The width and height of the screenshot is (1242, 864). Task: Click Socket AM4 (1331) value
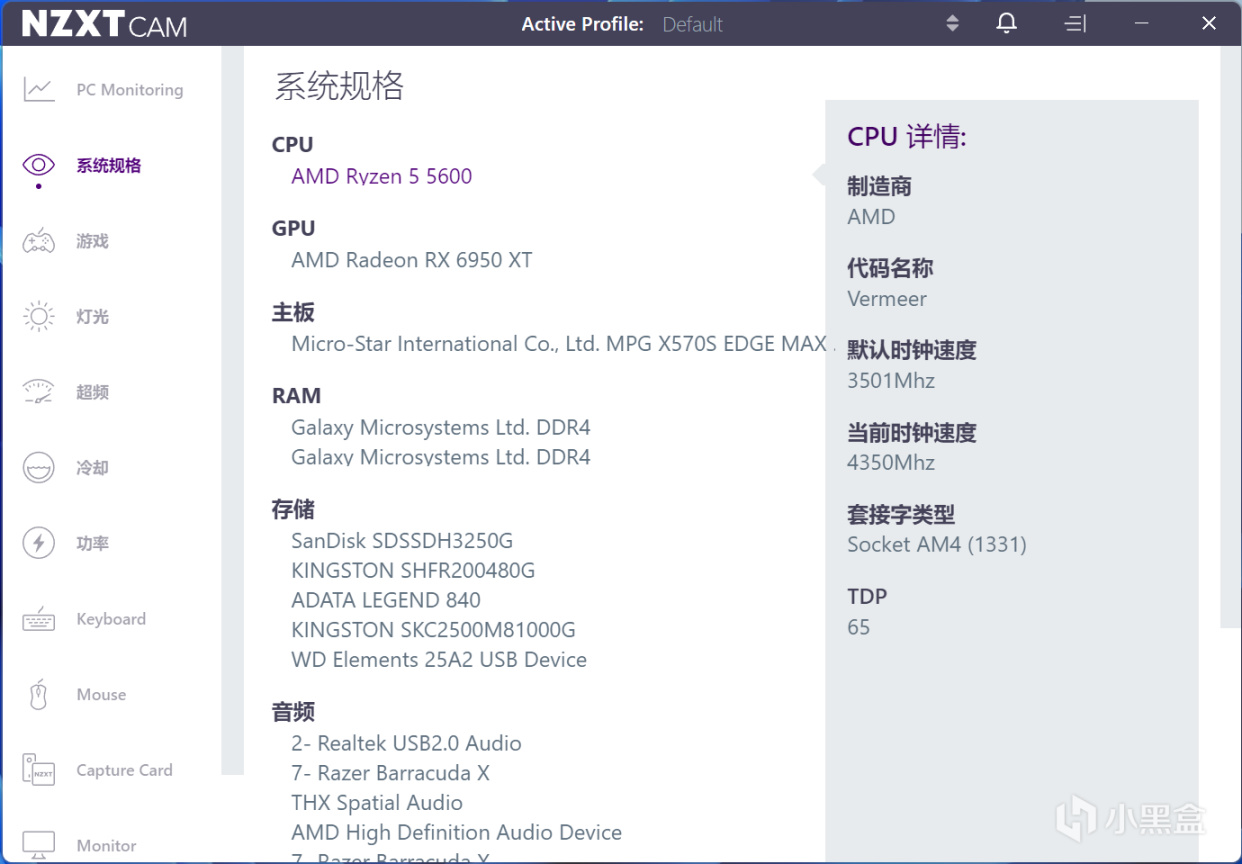[937, 545]
